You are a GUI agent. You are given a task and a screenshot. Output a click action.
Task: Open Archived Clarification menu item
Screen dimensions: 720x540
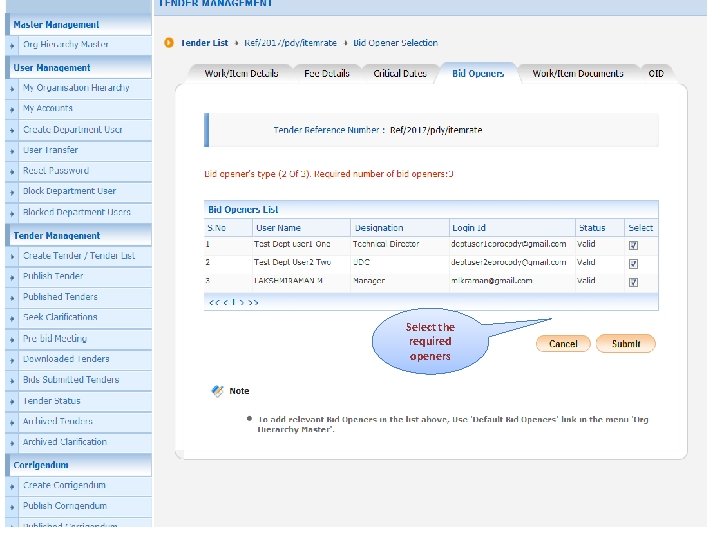65,442
